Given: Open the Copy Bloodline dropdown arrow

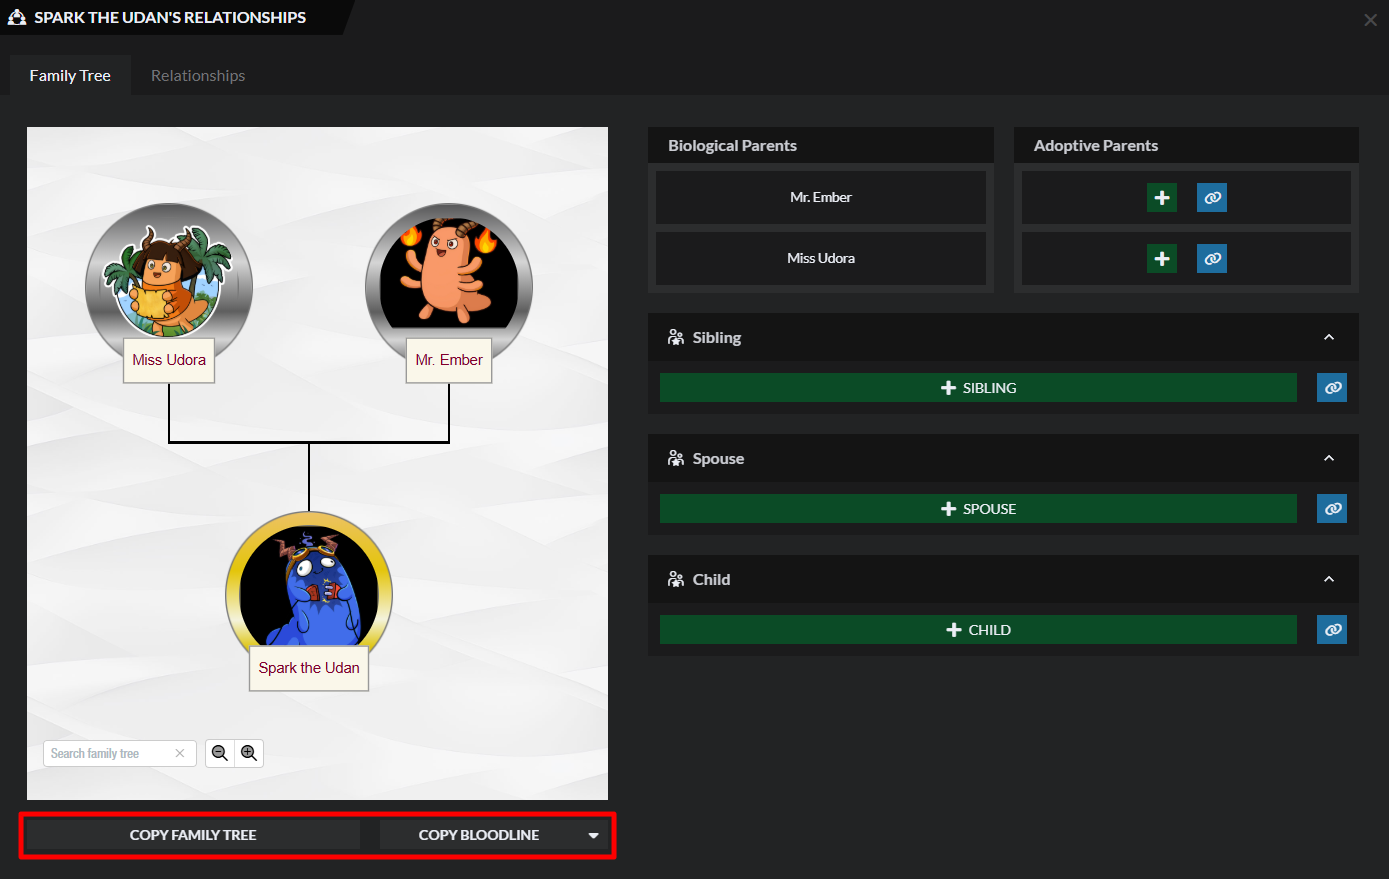Looking at the screenshot, I should tap(594, 836).
